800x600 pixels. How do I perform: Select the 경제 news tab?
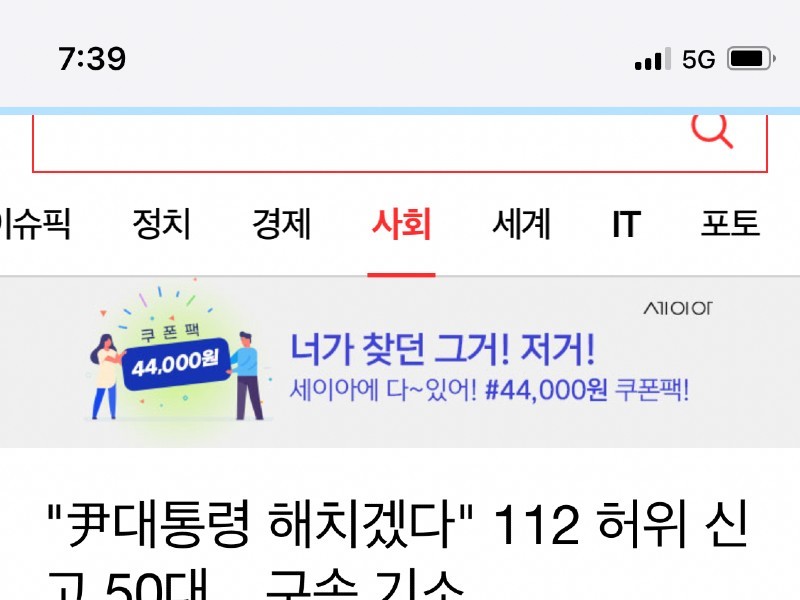tap(282, 223)
